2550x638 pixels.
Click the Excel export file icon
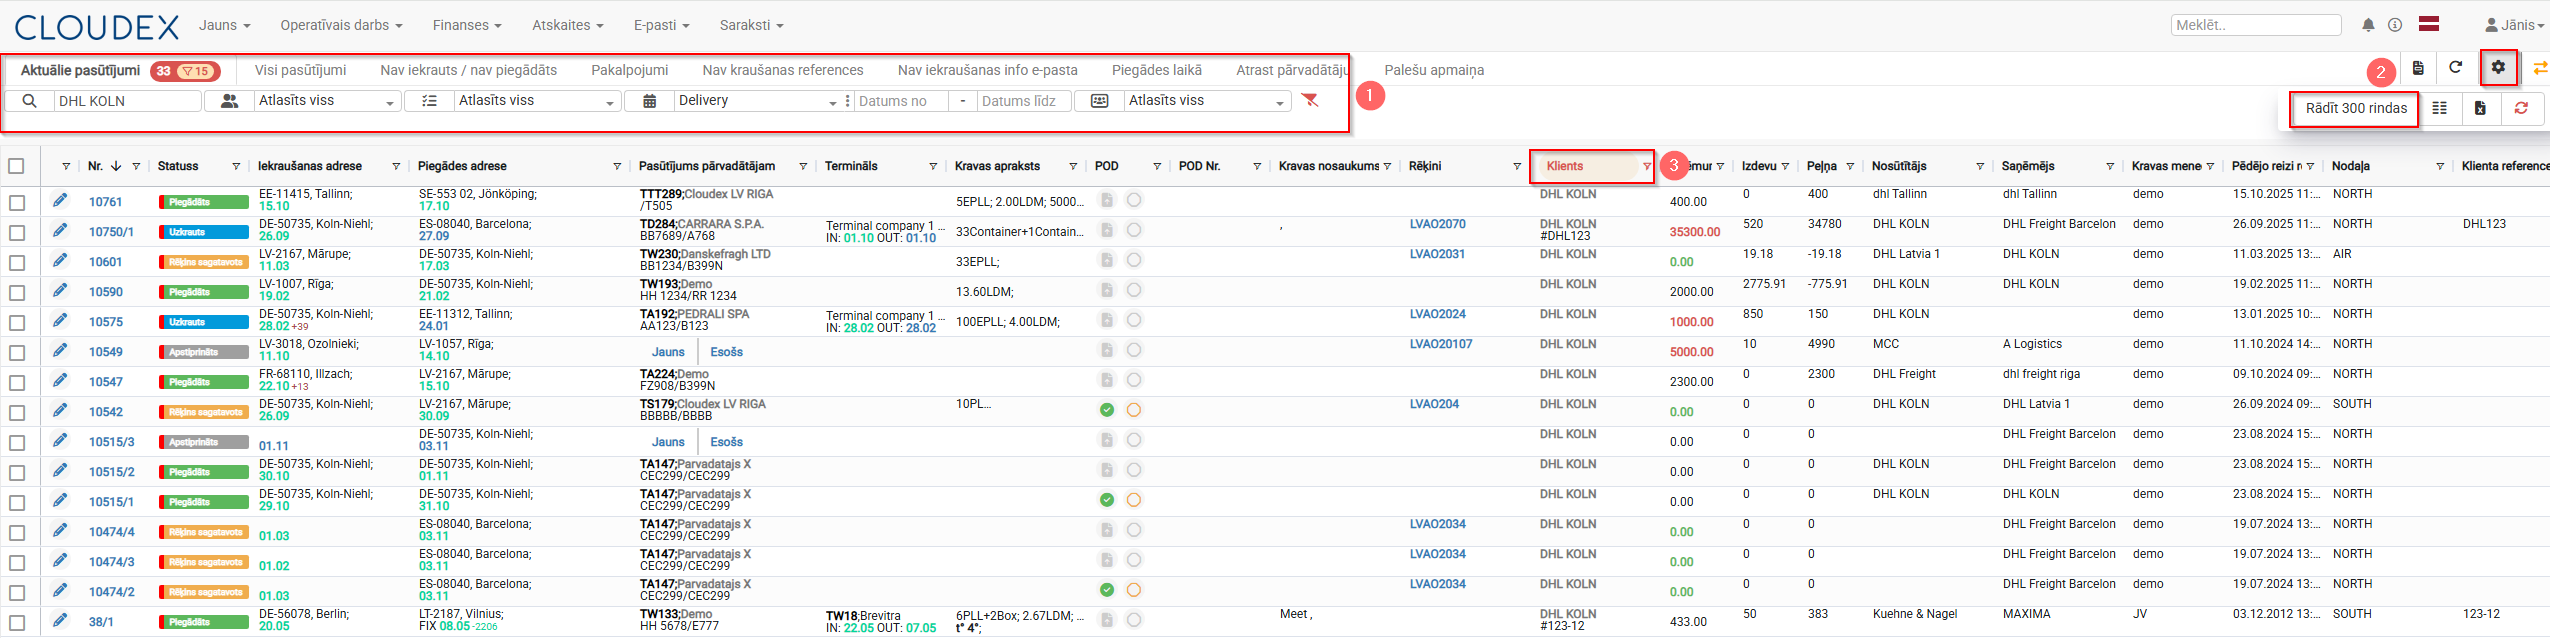2480,108
